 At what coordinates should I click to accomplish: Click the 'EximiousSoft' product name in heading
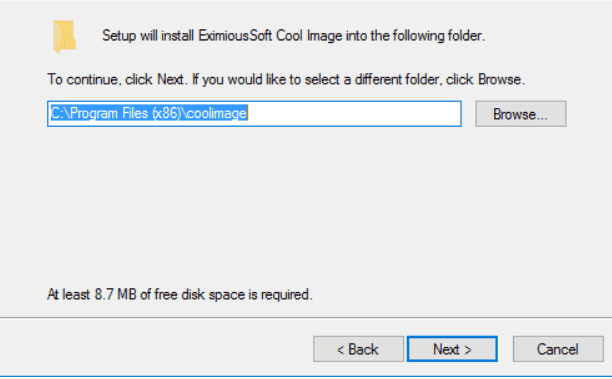(x=235, y=36)
